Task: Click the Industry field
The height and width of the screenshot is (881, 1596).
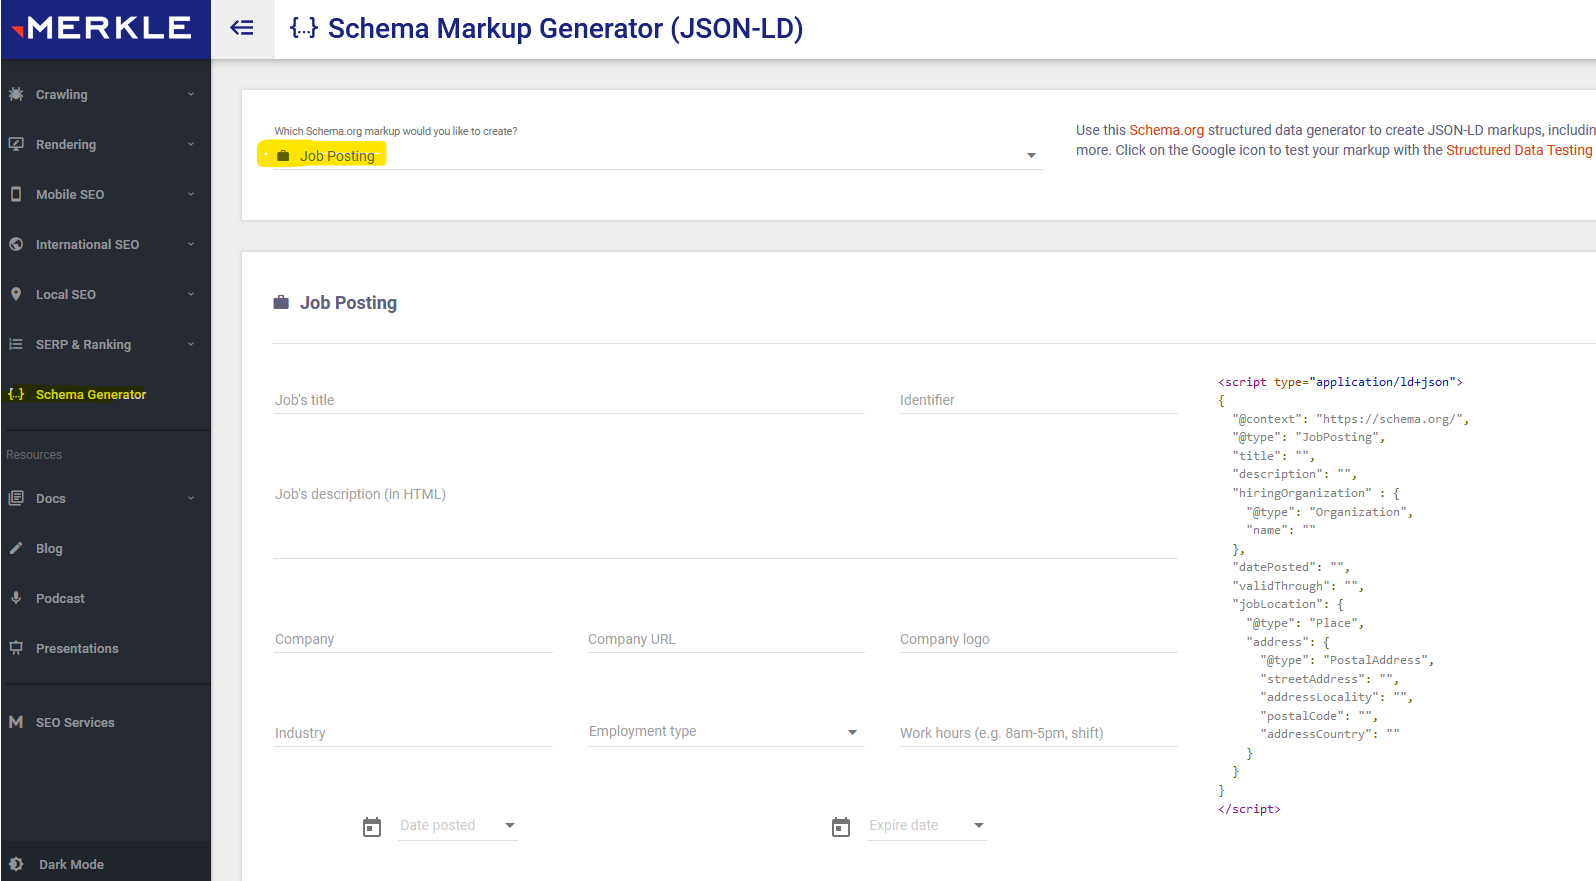Action: point(413,733)
